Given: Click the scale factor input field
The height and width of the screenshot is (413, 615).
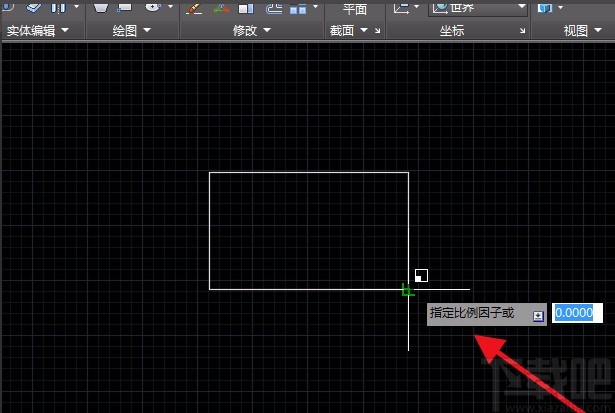Looking at the screenshot, I should 577,313.
